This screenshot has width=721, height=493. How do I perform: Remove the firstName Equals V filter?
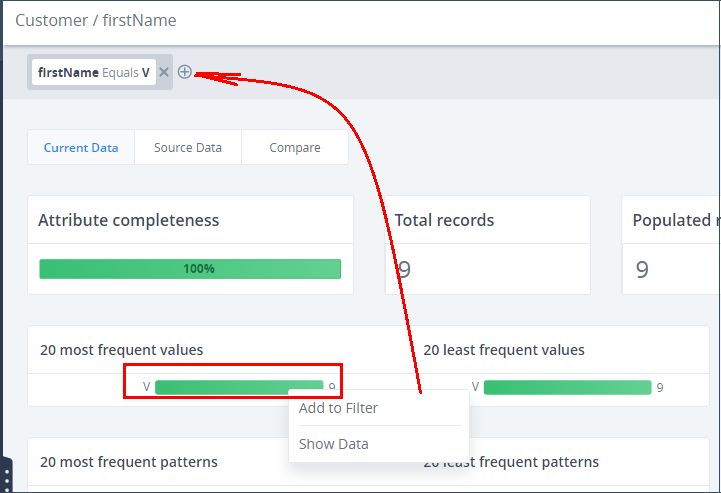164,72
